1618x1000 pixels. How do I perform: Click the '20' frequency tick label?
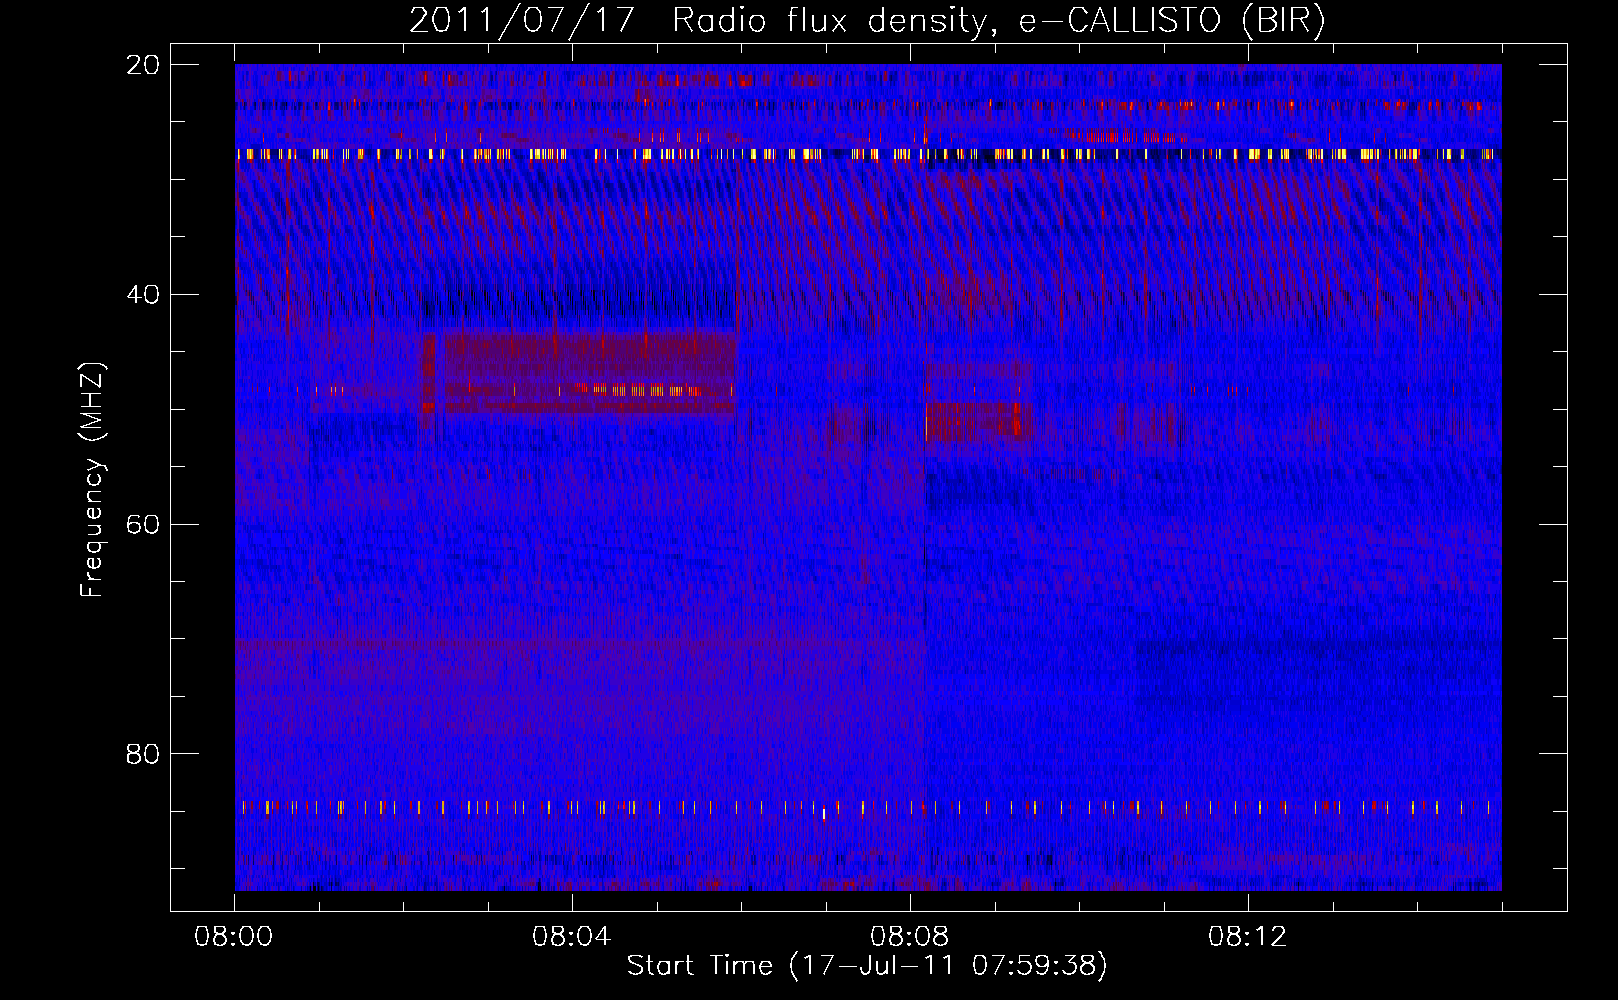point(144,65)
